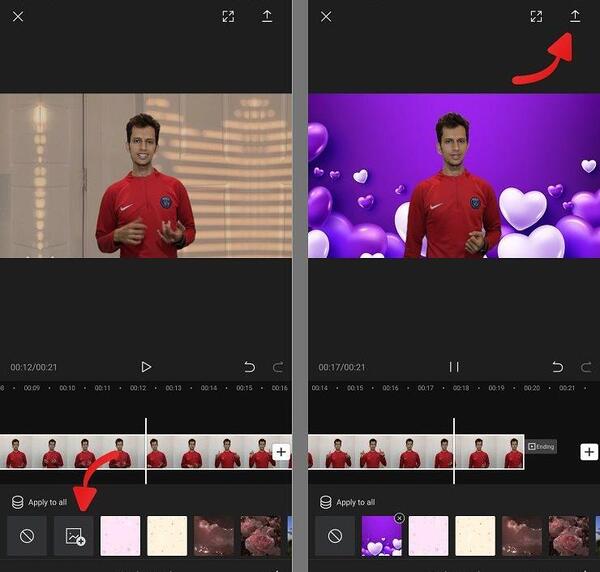The width and height of the screenshot is (600, 572).
Task: Tap the 00:17/00:21 time readout
Action: coord(342,367)
